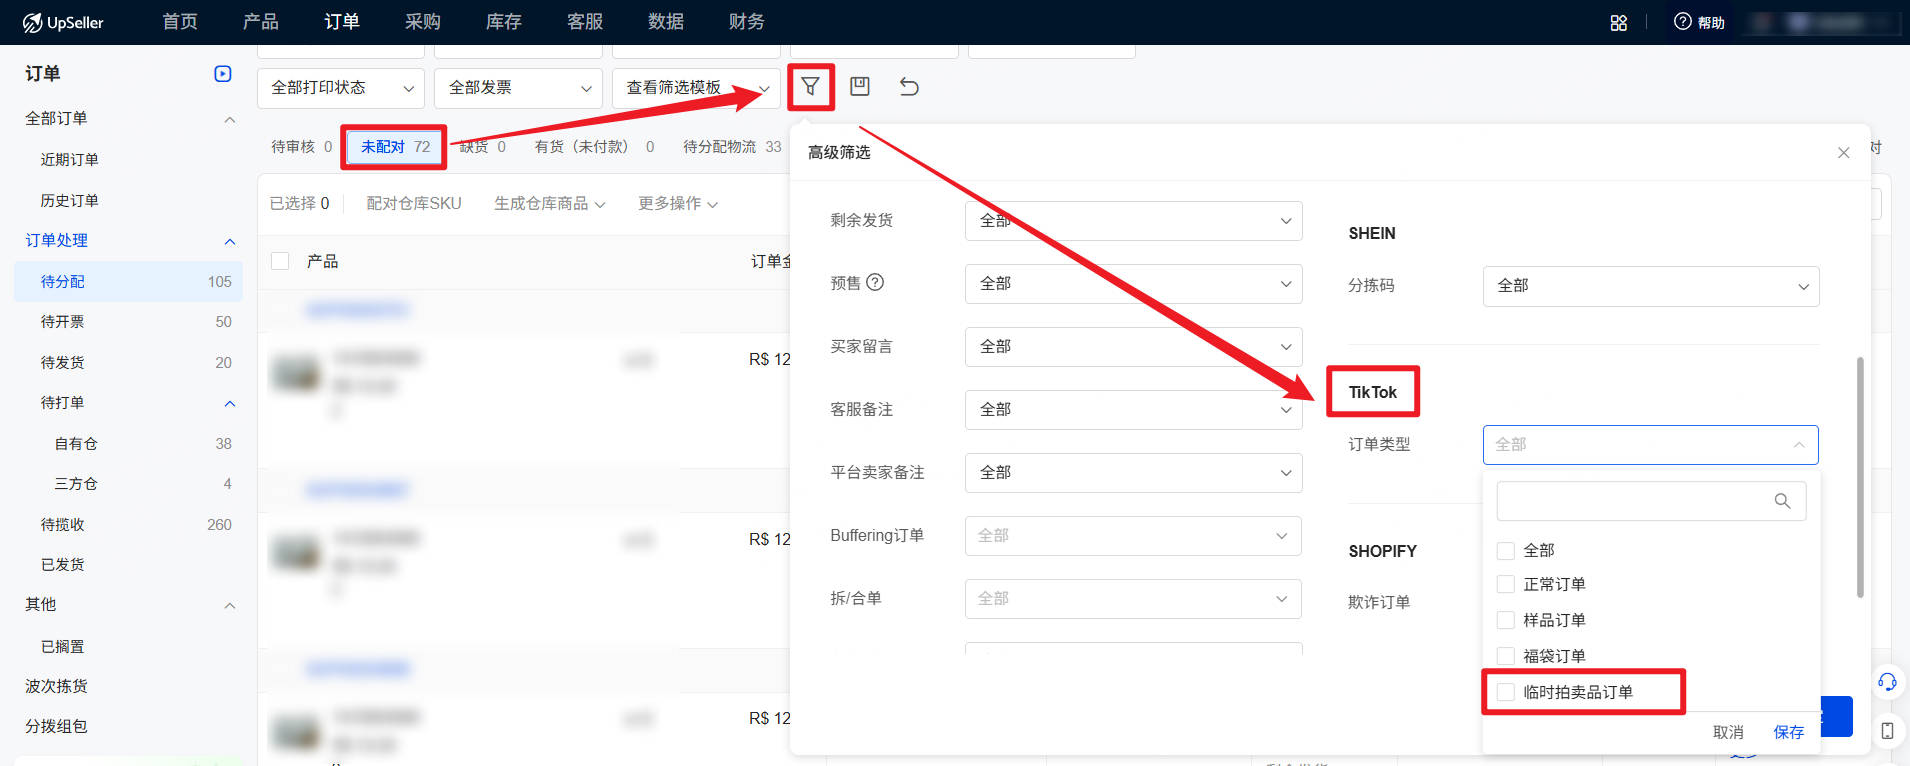The height and width of the screenshot is (766, 1910).
Task: Open the SHEIN 分拣码 dropdown
Action: 1651,286
